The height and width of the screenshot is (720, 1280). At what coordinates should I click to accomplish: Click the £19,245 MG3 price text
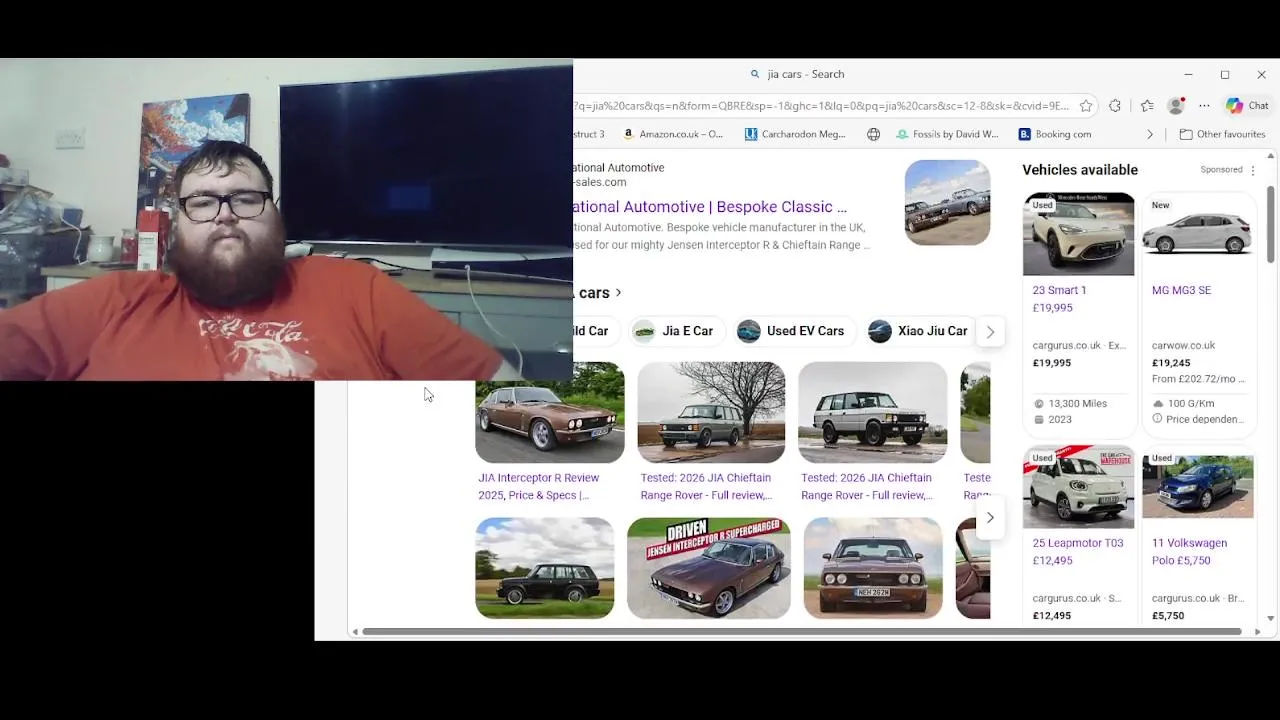[x=1171, y=363]
